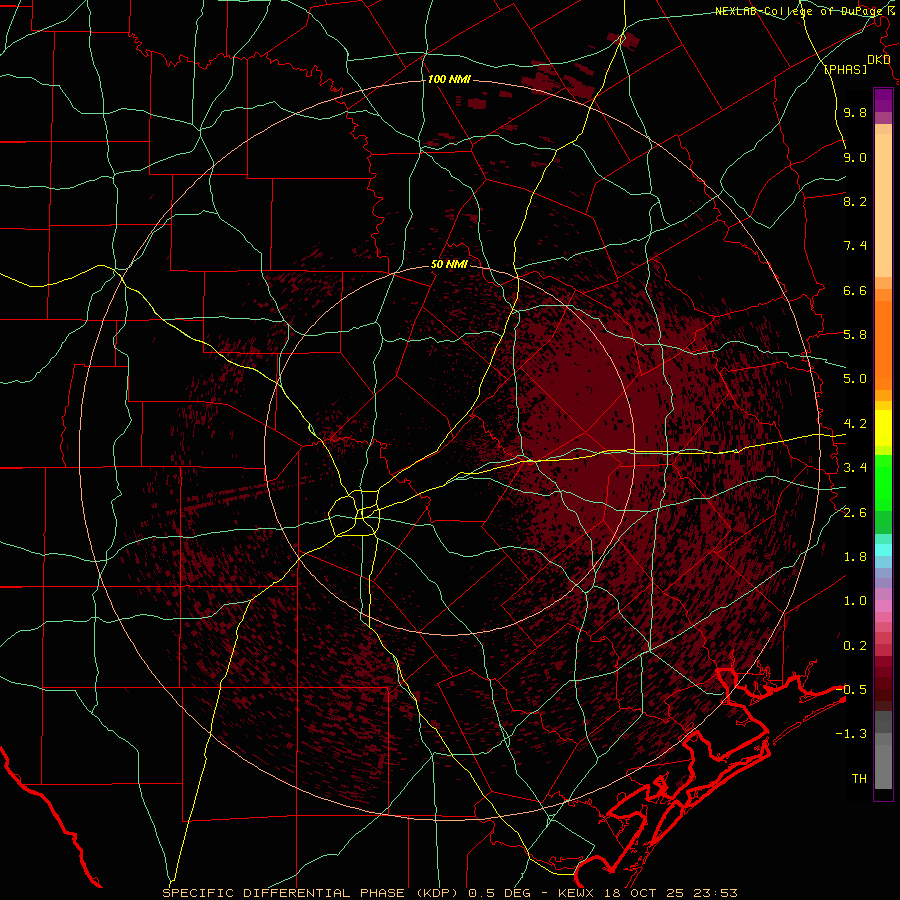Click the '3.4' color scale value
The height and width of the screenshot is (900, 900).
click(855, 468)
